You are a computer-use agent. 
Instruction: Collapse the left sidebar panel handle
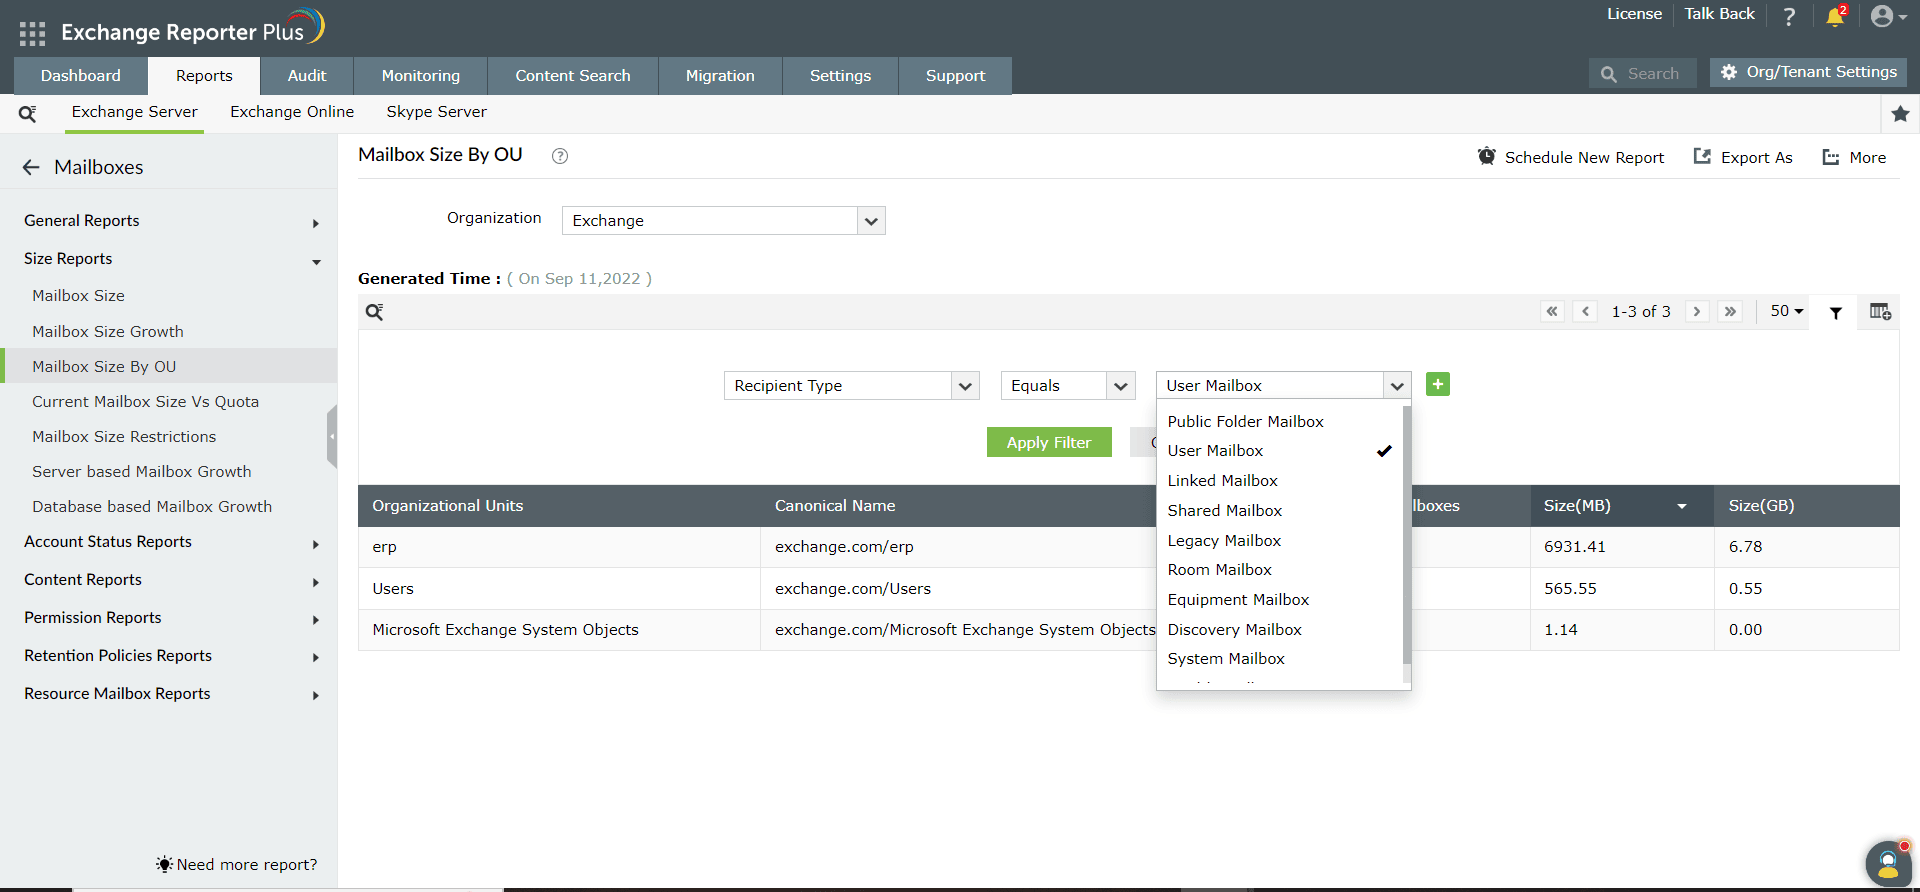pyautogui.click(x=332, y=437)
